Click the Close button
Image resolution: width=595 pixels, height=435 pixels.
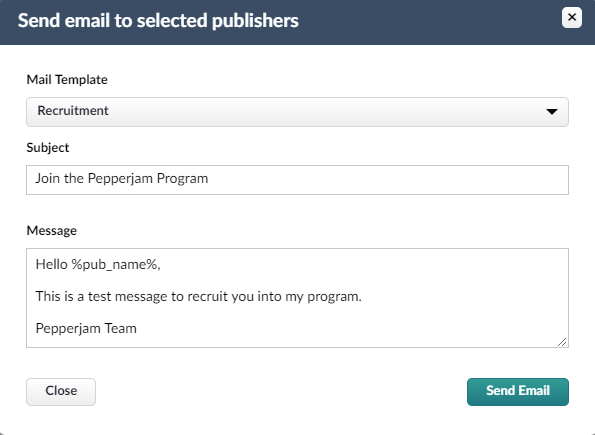click(61, 392)
